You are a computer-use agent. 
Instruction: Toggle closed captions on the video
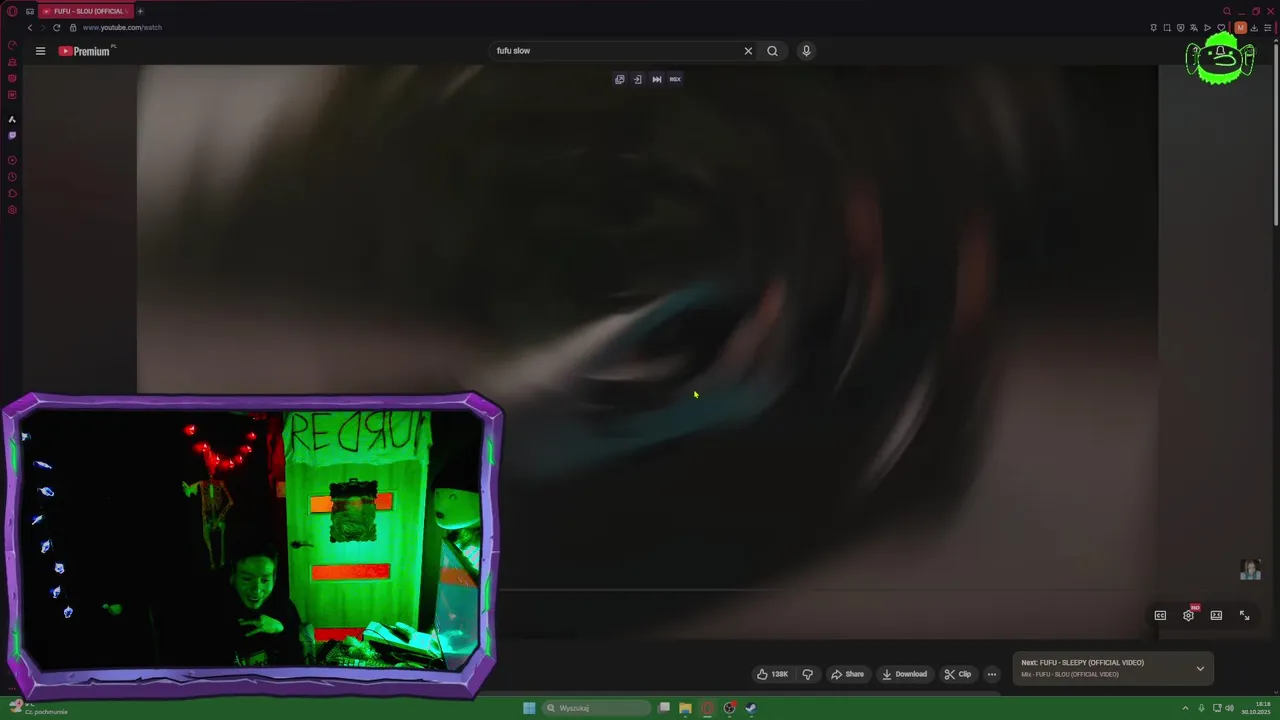tap(1160, 615)
